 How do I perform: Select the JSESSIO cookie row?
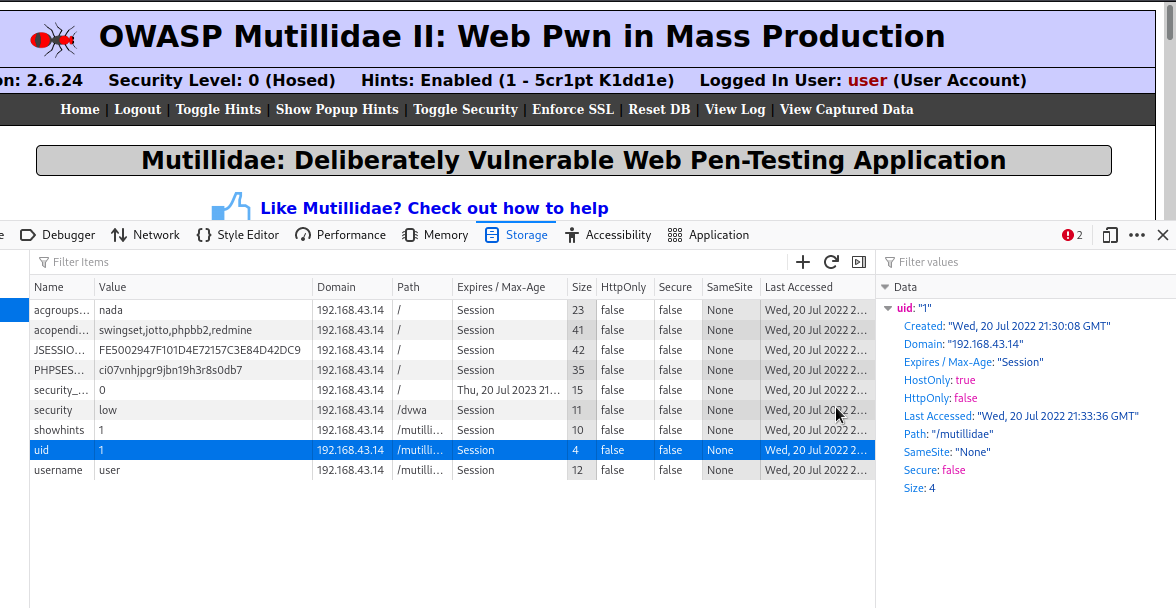point(452,350)
